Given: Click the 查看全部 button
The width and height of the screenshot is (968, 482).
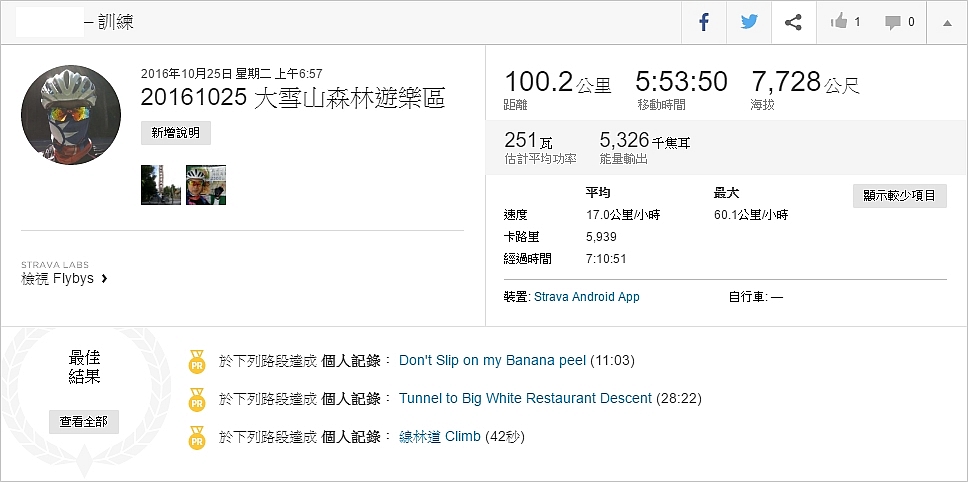Looking at the screenshot, I should [84, 422].
